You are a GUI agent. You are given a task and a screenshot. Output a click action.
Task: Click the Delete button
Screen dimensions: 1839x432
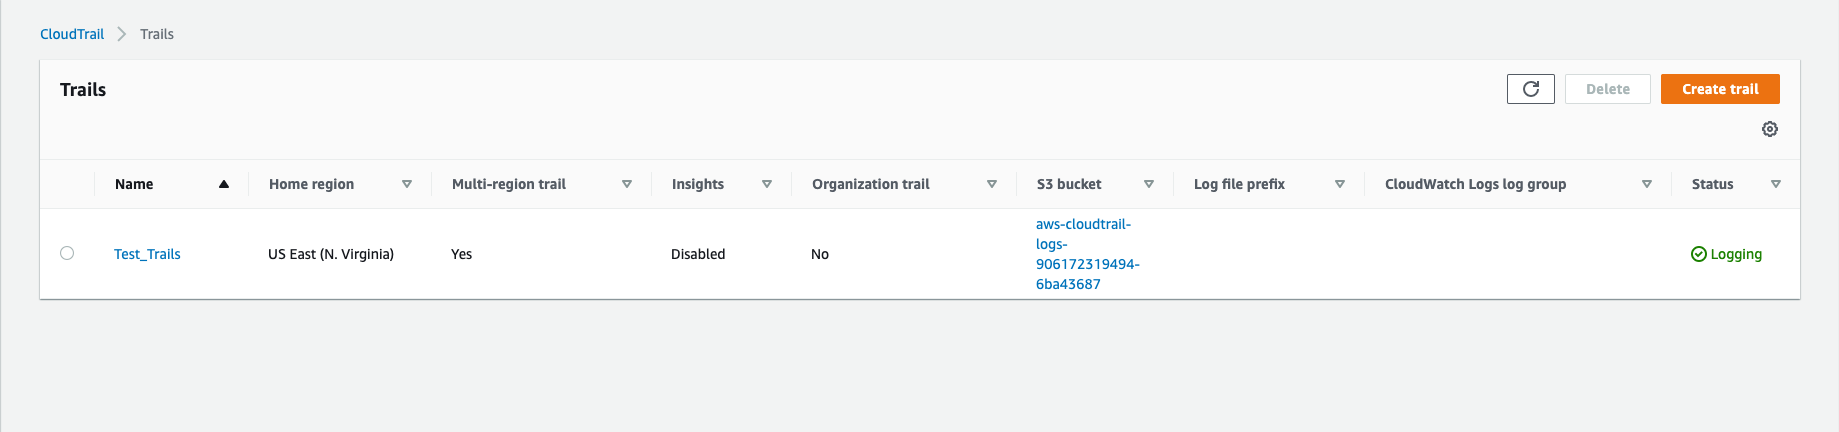pos(1607,89)
